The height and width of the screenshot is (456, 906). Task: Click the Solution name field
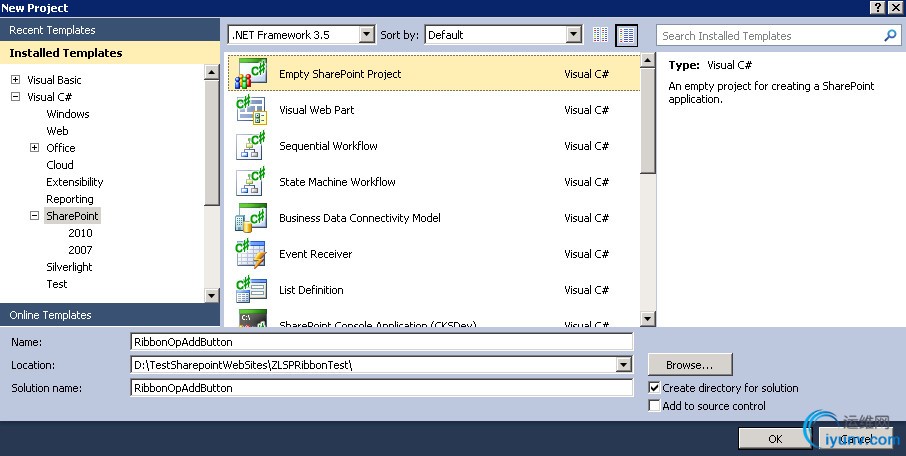pos(381,388)
